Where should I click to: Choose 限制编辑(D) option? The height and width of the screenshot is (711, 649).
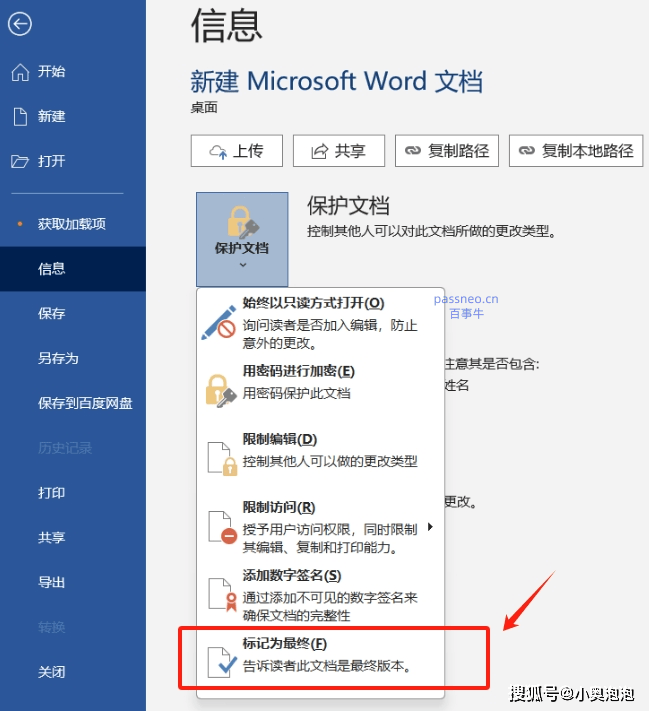point(320,458)
